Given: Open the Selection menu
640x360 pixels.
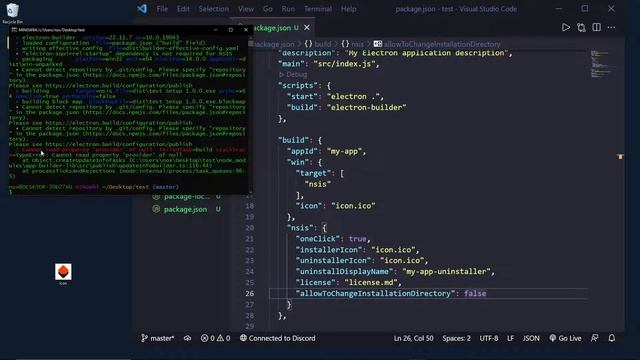Looking at the screenshot, I should (213, 9).
